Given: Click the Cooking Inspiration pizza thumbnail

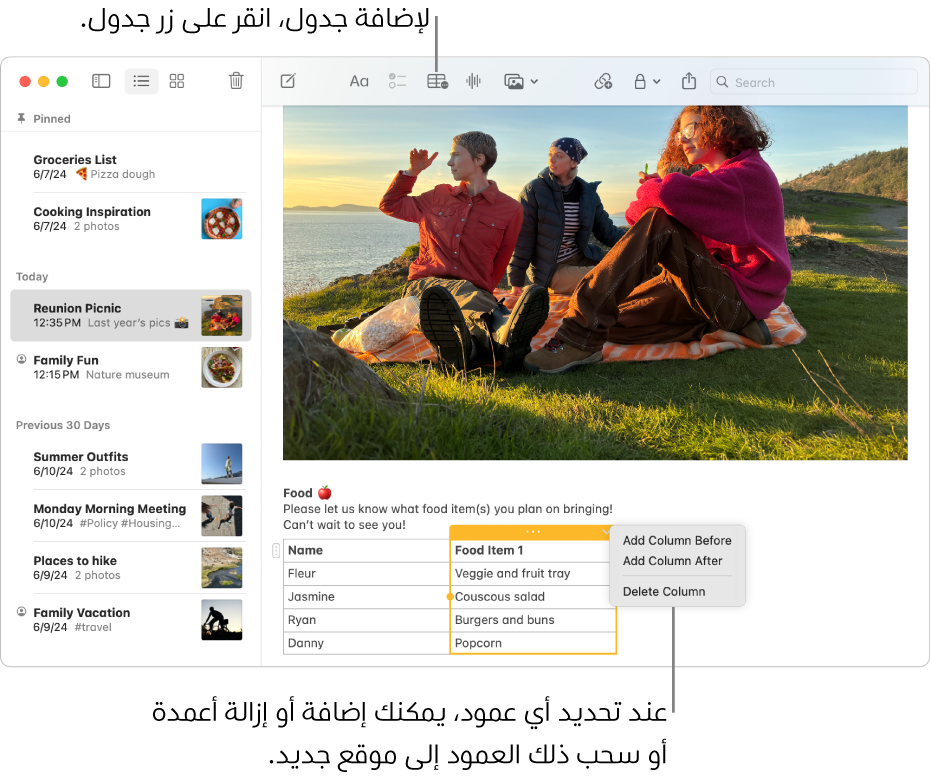Looking at the screenshot, I should (x=221, y=219).
